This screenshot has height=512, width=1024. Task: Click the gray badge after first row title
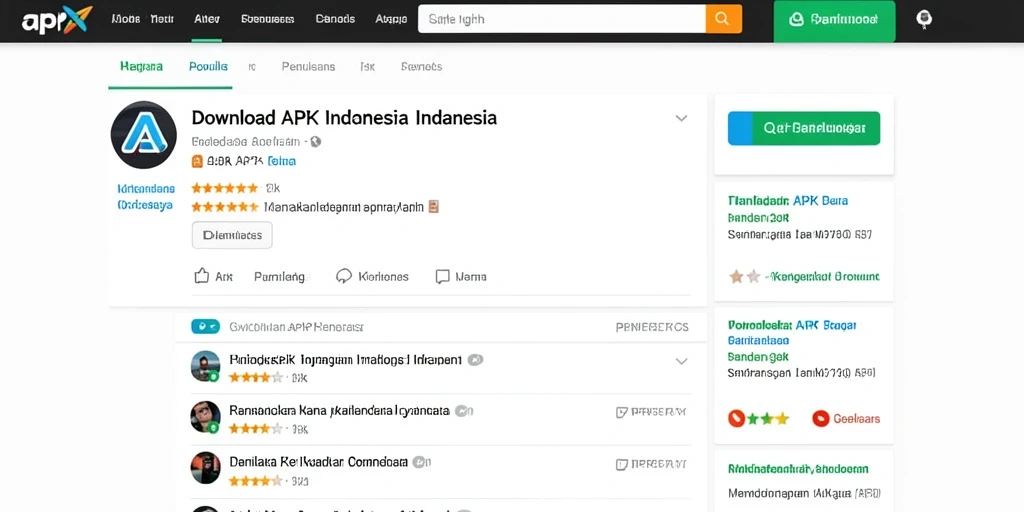[x=475, y=359]
